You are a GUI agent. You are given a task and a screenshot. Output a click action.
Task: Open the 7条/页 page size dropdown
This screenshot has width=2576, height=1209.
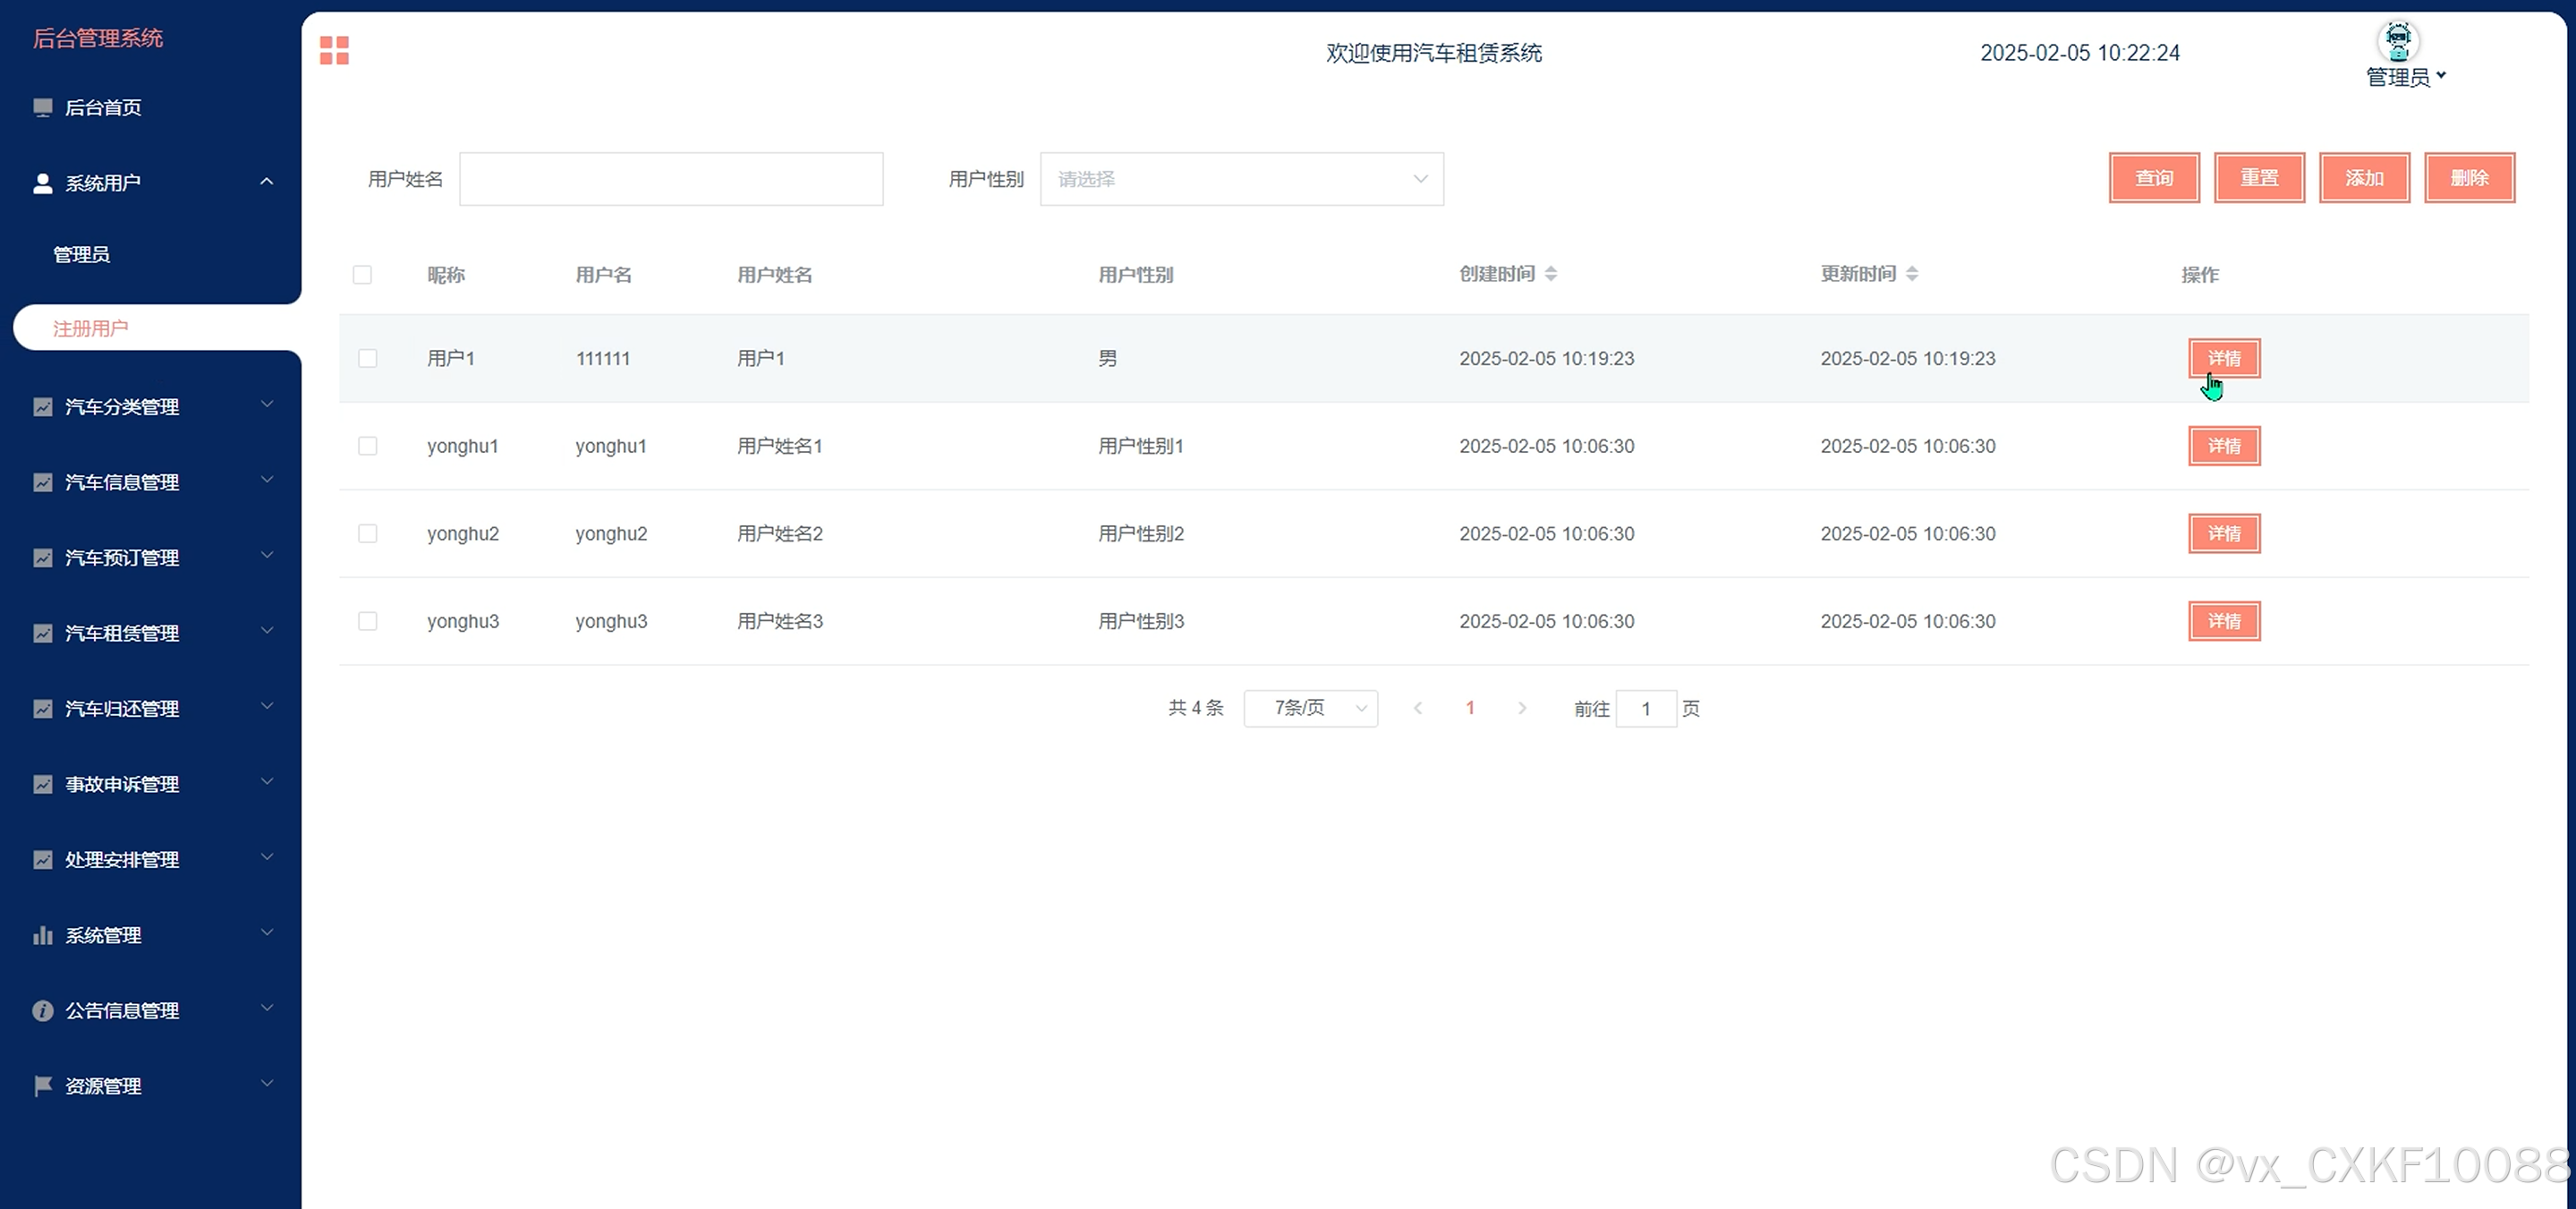click(1310, 708)
